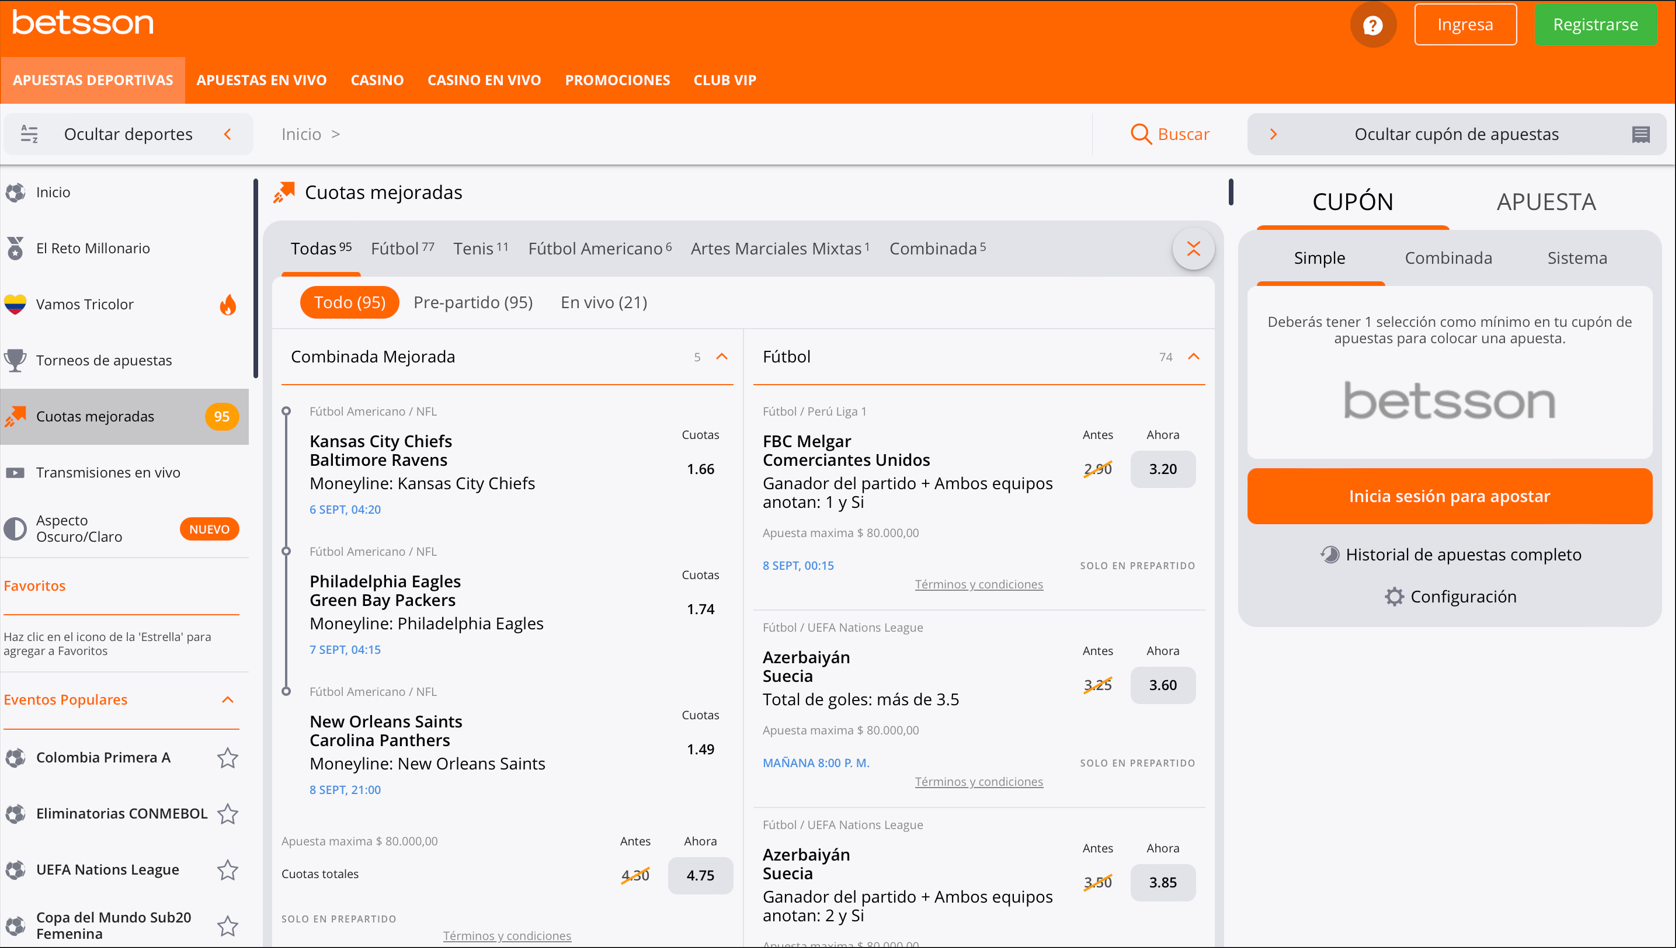Viewport: 1676px width, 948px height.
Task: Open CASINO menu item
Action: [377, 80]
